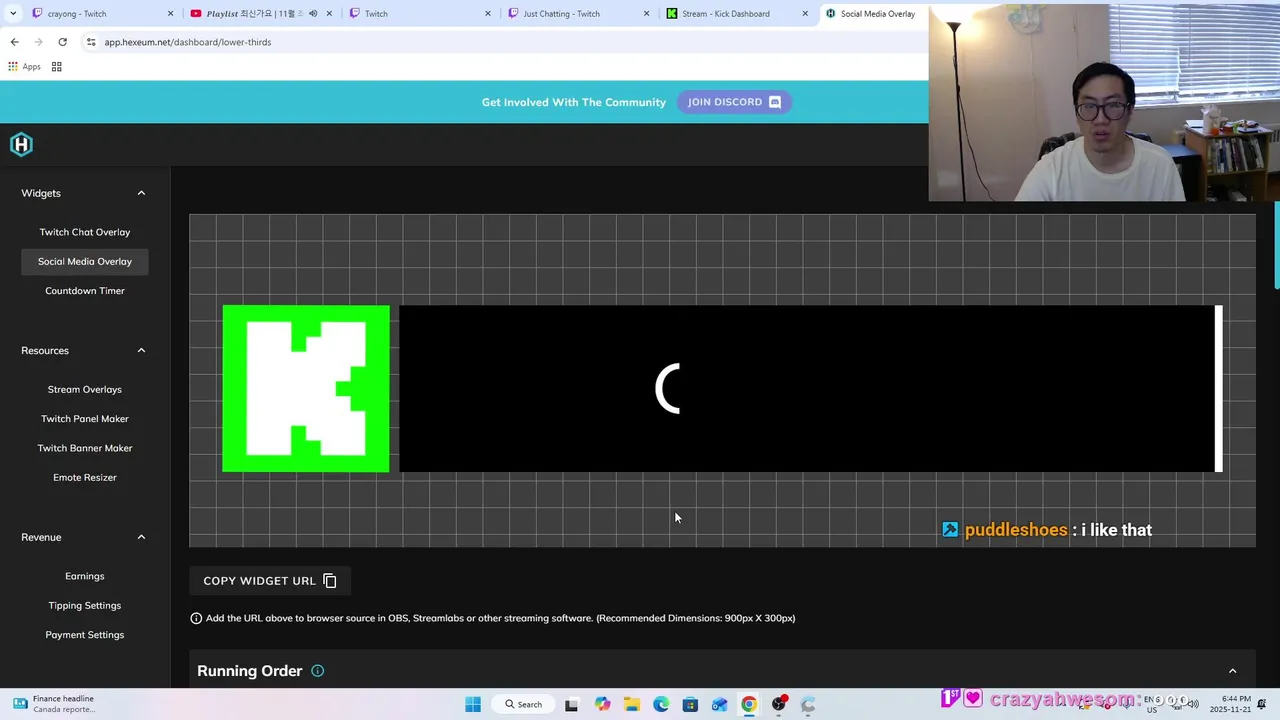Close the Just Chatting - Twitch tab
Image resolution: width=1280 pixels, height=720 pixels.
pyautogui.click(x=647, y=14)
